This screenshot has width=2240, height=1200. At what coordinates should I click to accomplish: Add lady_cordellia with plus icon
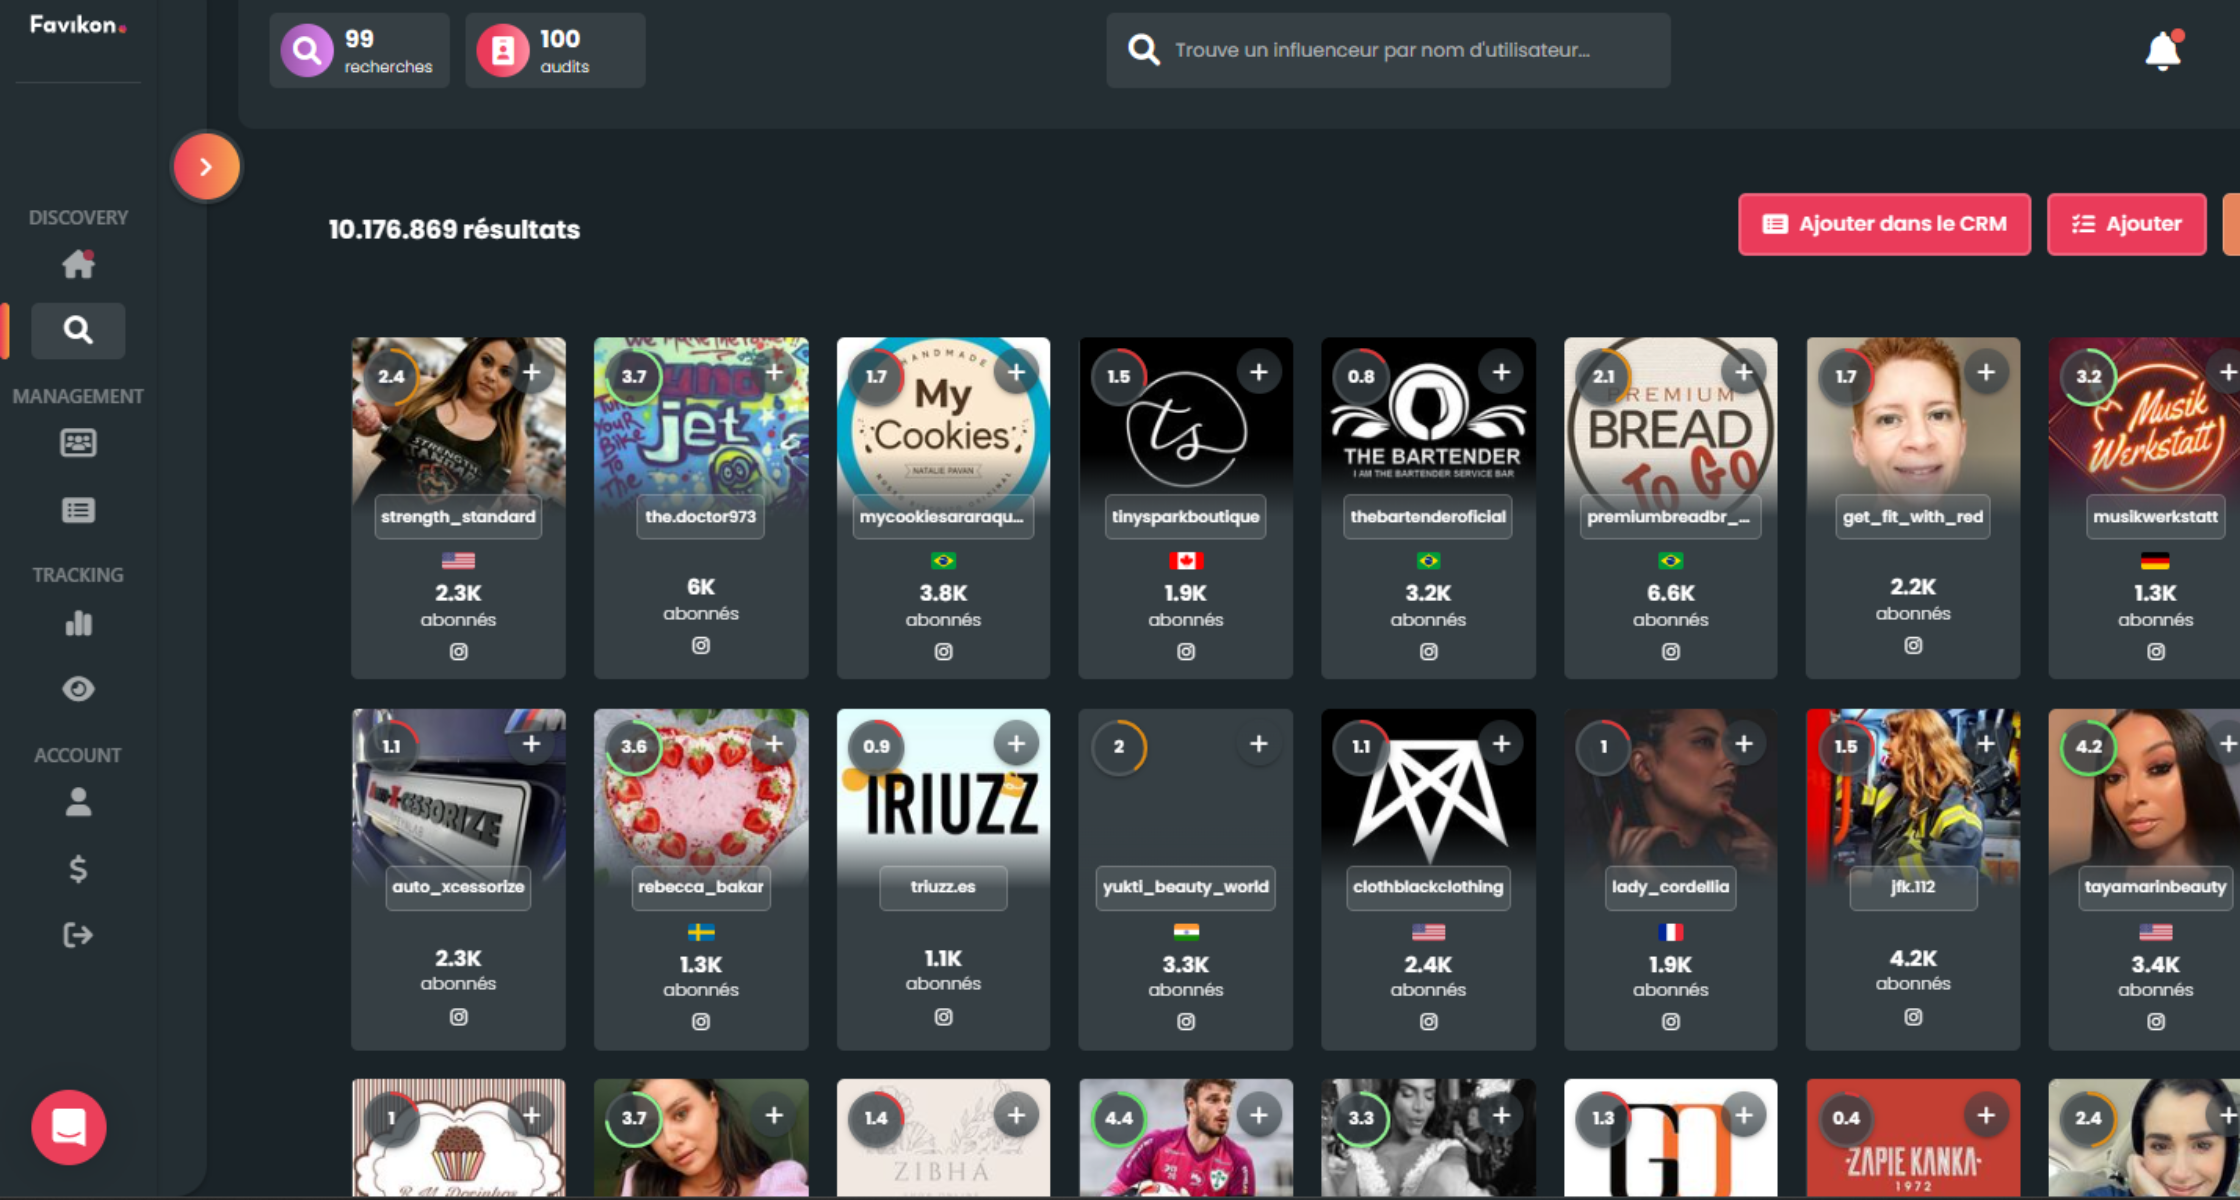point(1744,744)
